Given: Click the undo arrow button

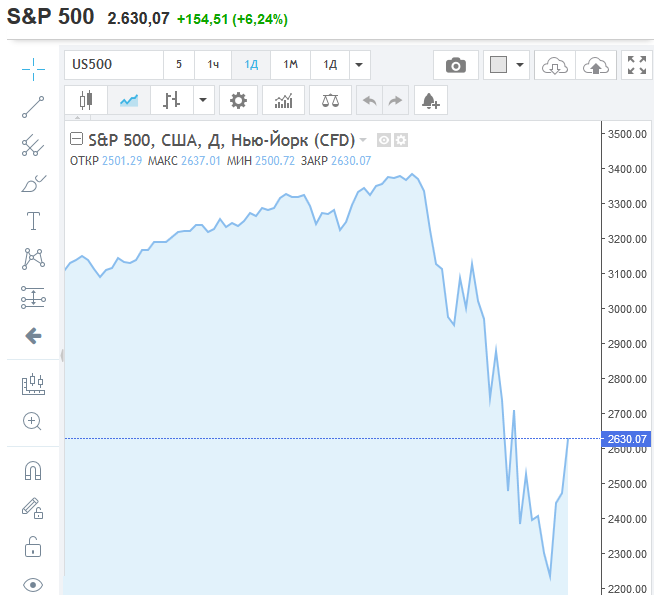Looking at the screenshot, I should 370,100.
